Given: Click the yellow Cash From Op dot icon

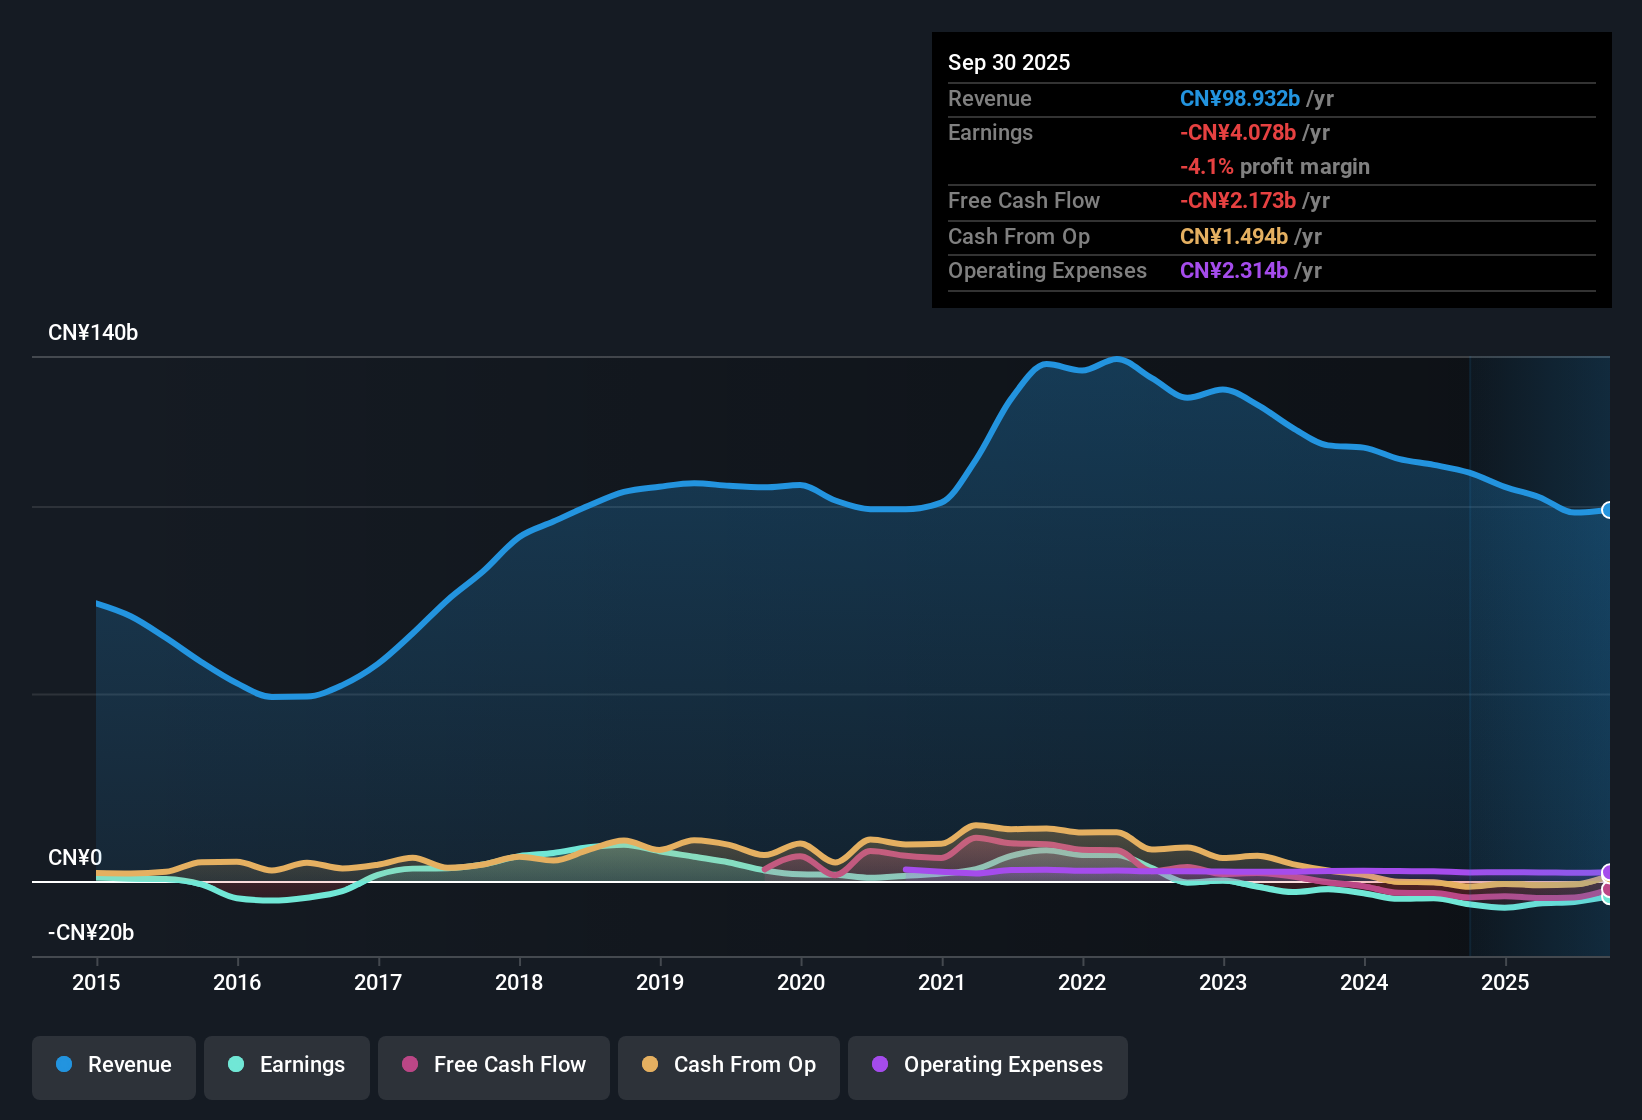Looking at the screenshot, I should point(649,1065).
